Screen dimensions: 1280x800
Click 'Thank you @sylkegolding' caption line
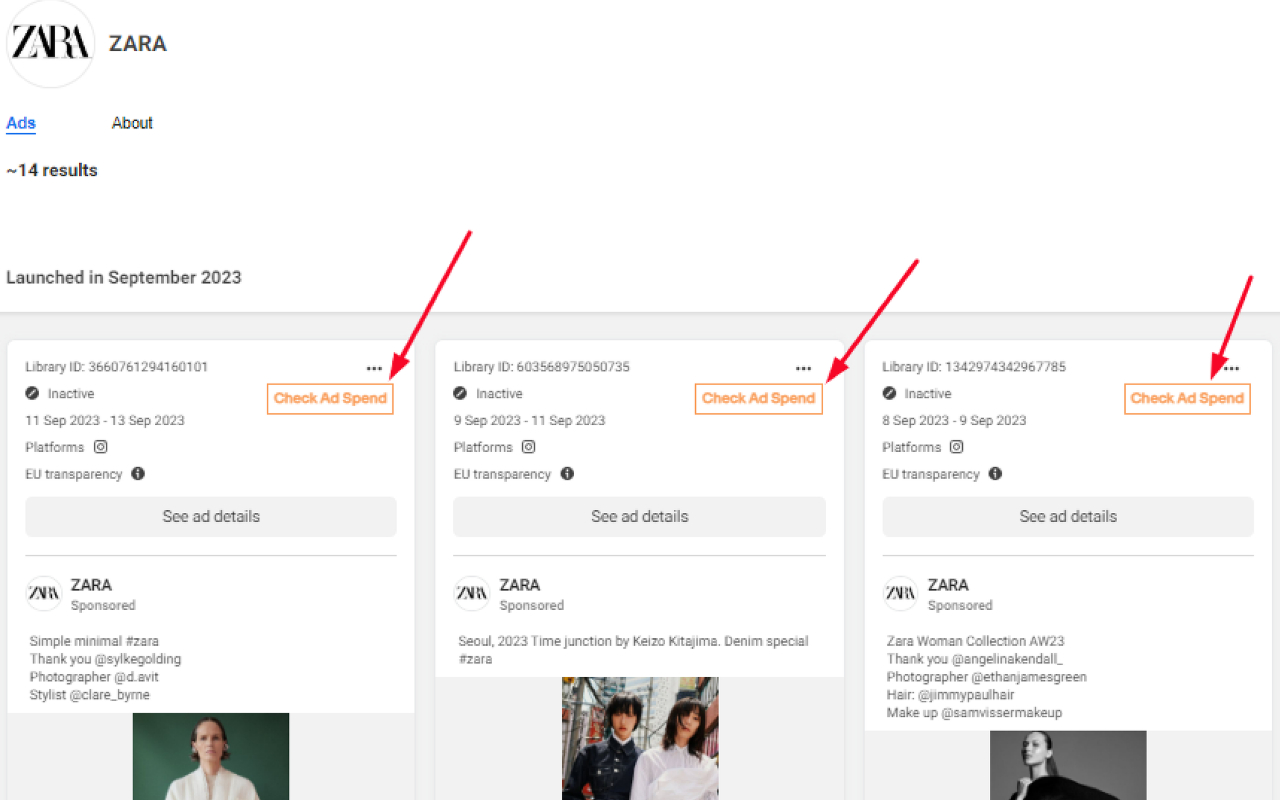tap(105, 659)
